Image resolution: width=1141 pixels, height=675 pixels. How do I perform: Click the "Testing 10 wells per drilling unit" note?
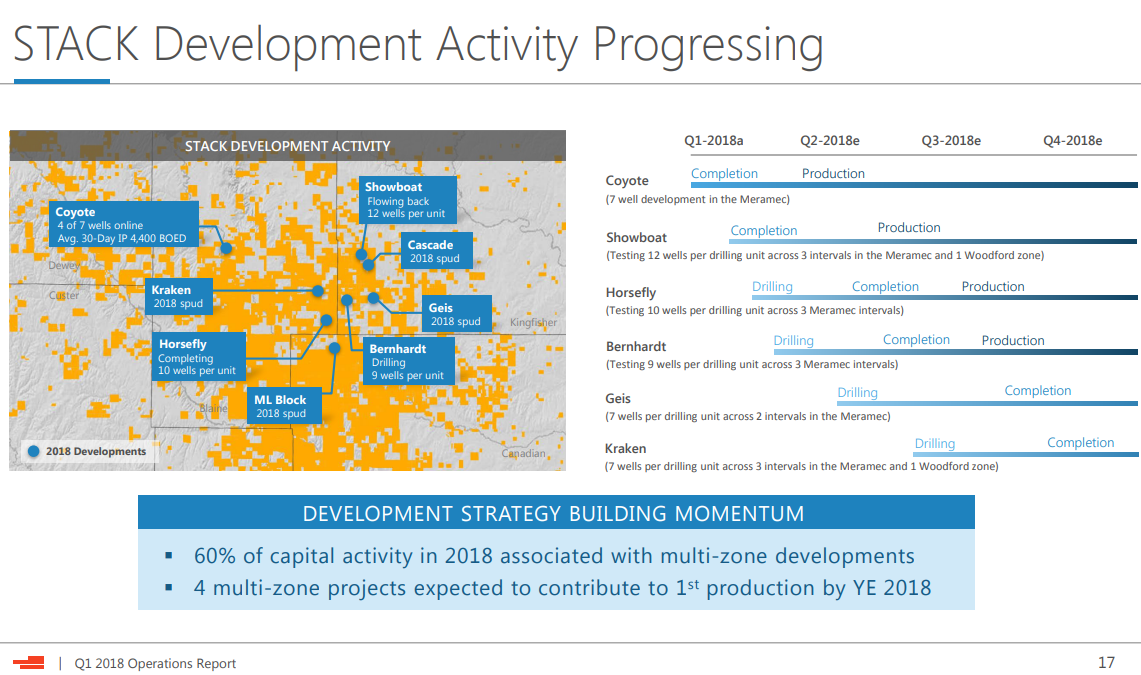(755, 311)
